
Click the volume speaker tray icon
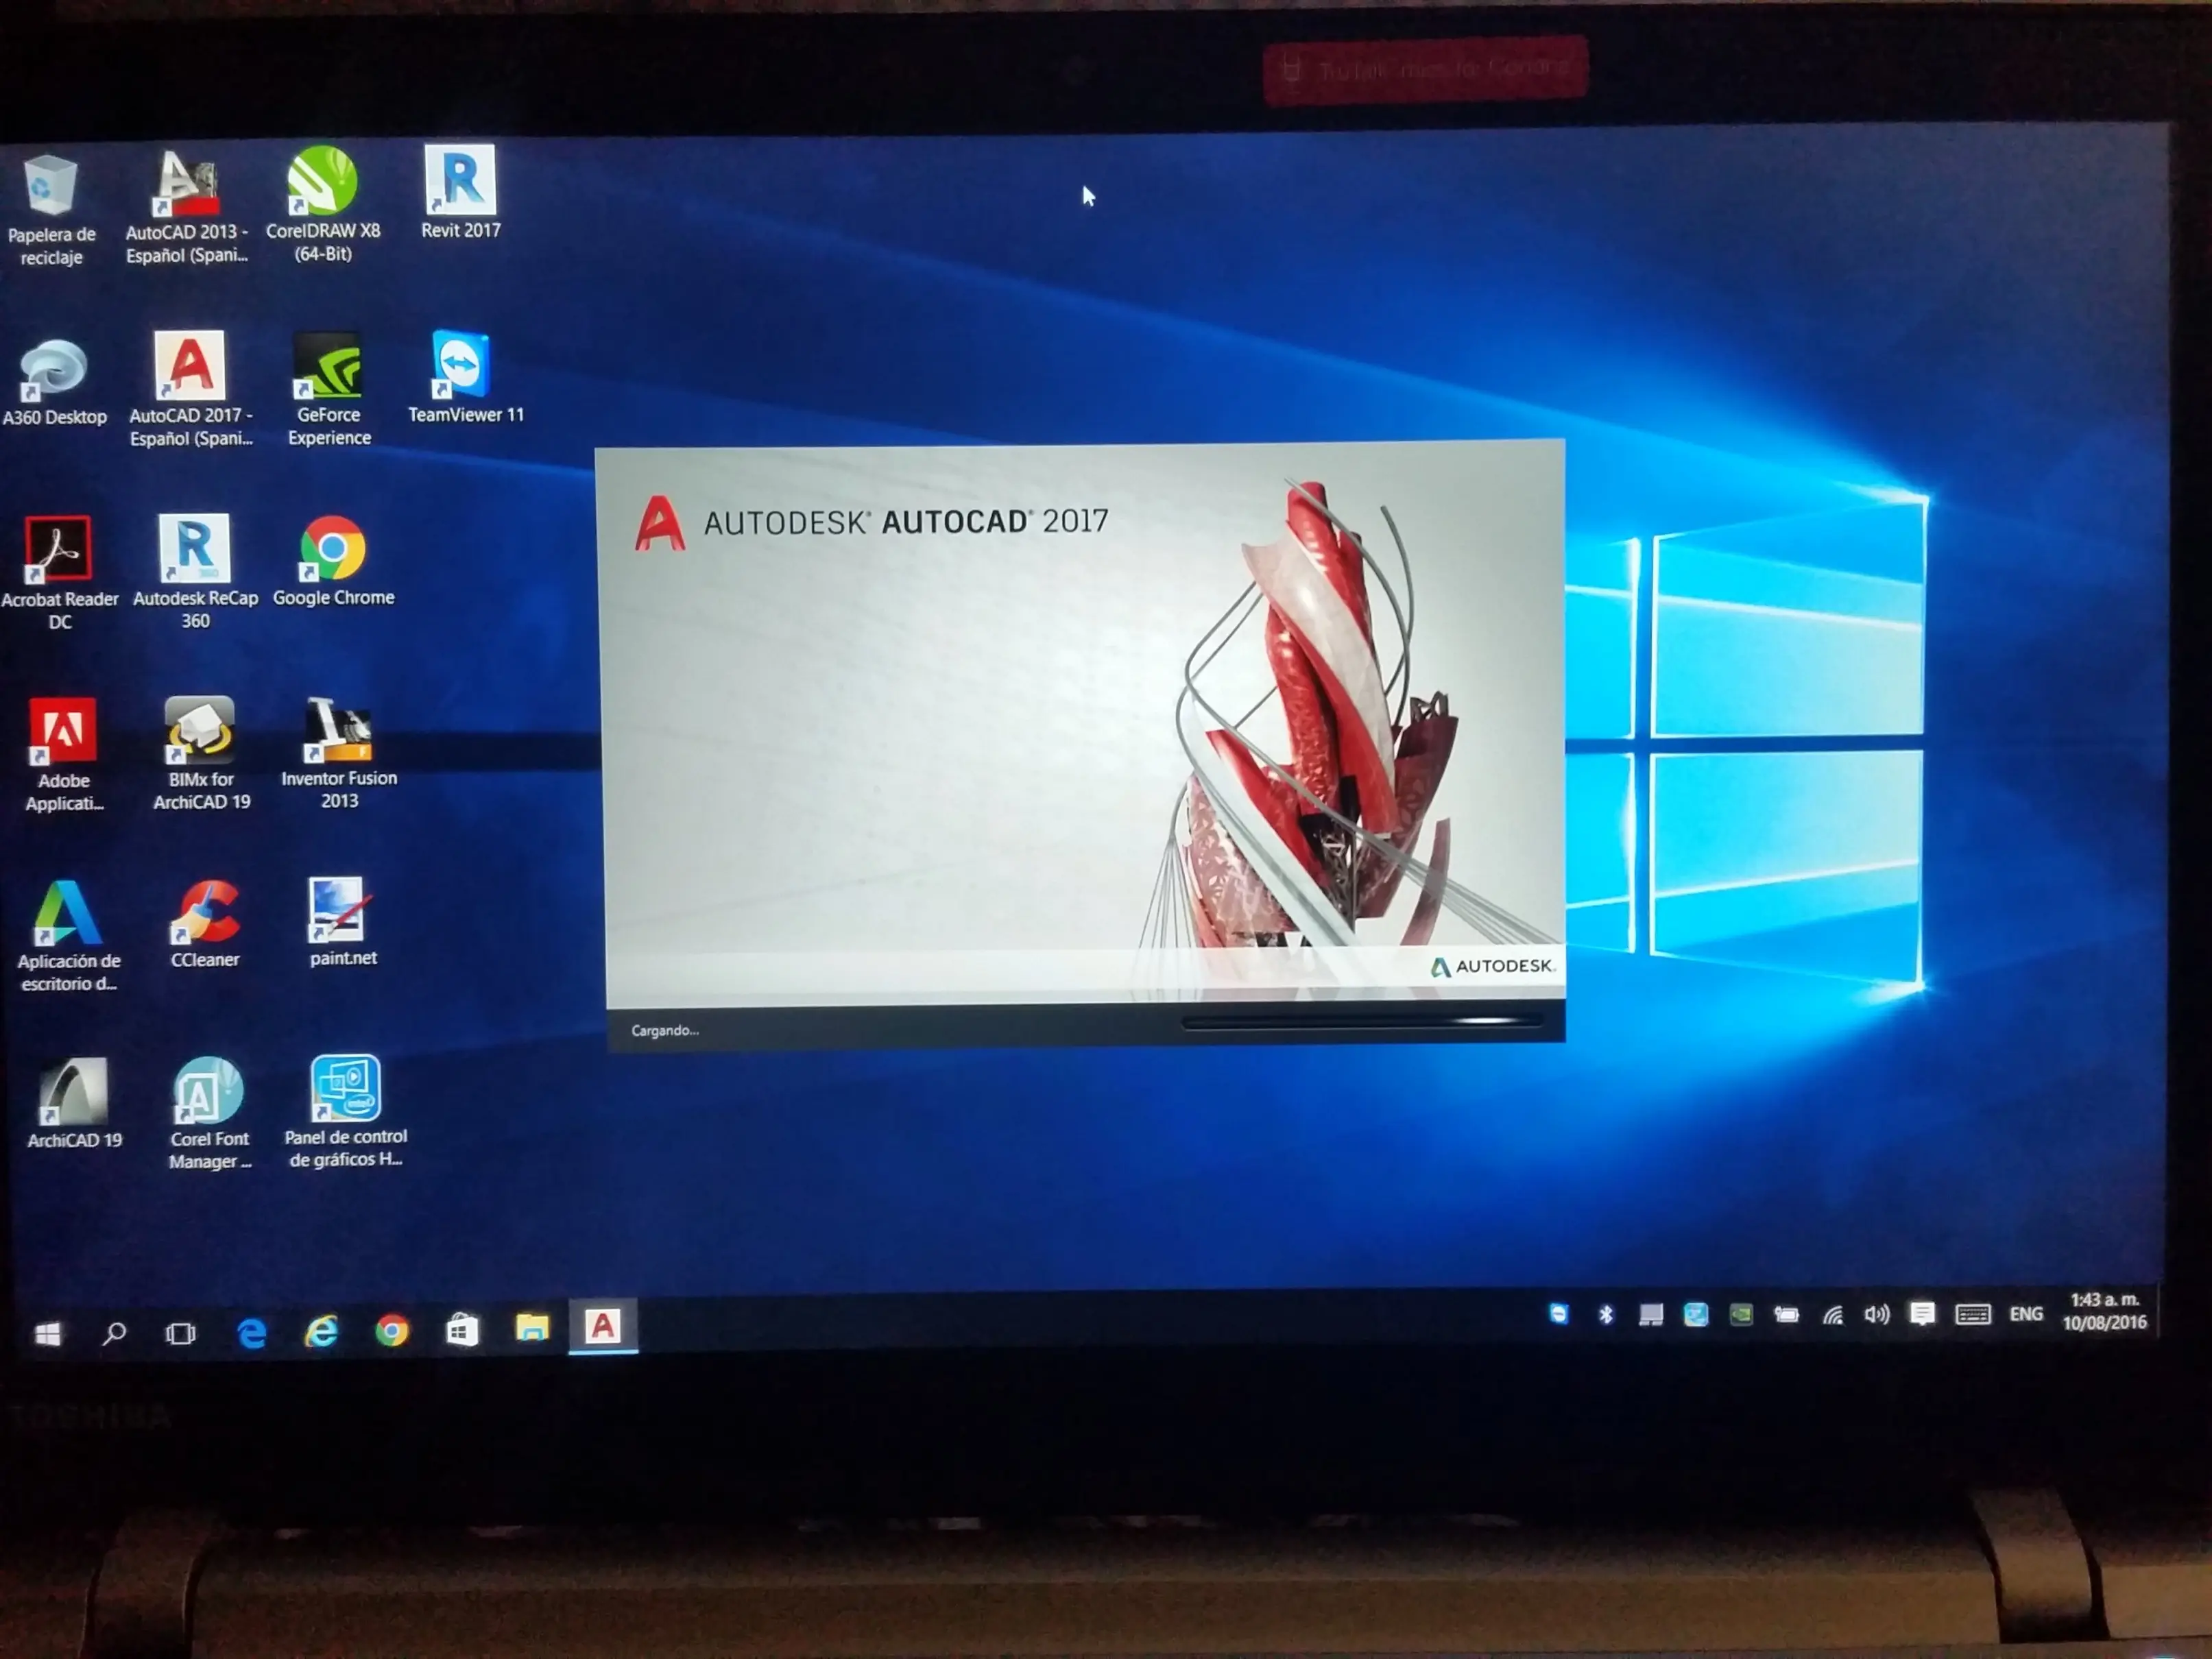click(1877, 1314)
